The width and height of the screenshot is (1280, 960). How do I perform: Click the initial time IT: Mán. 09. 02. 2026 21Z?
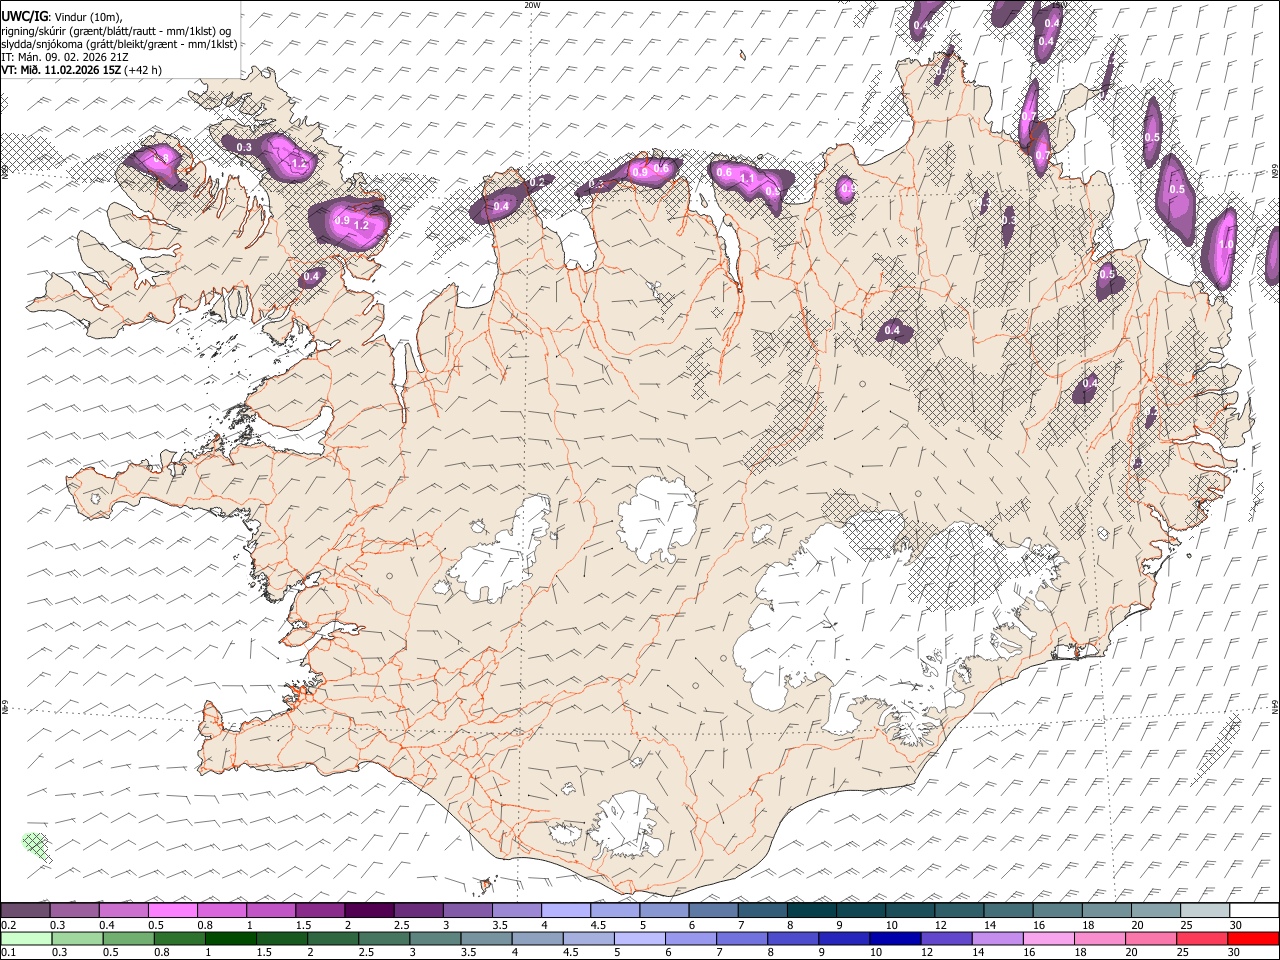(64, 57)
